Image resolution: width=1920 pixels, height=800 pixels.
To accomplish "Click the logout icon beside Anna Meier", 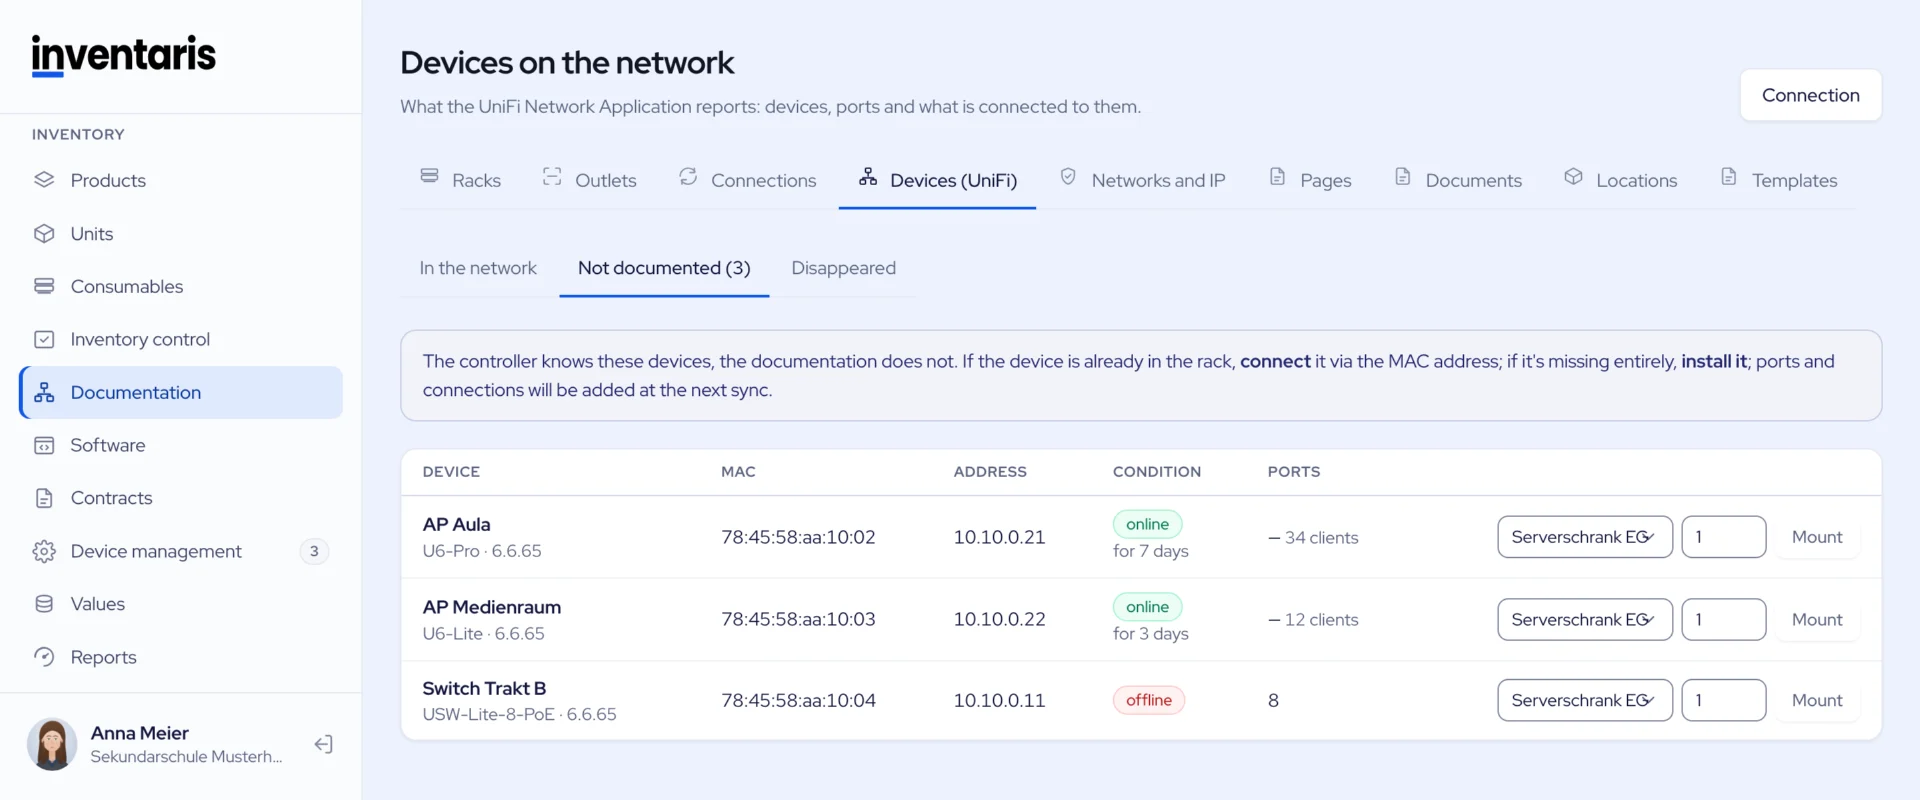I will 323,744.
